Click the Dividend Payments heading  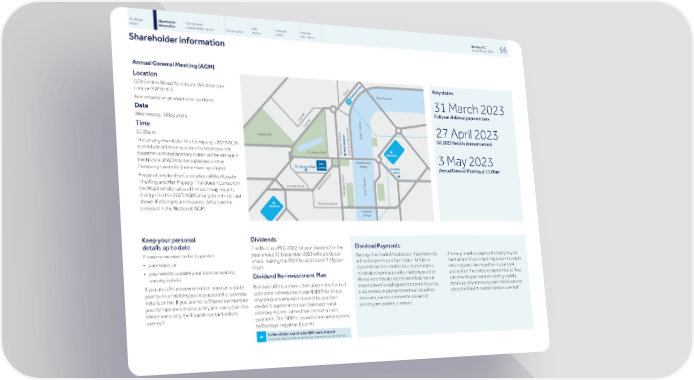tap(378, 246)
